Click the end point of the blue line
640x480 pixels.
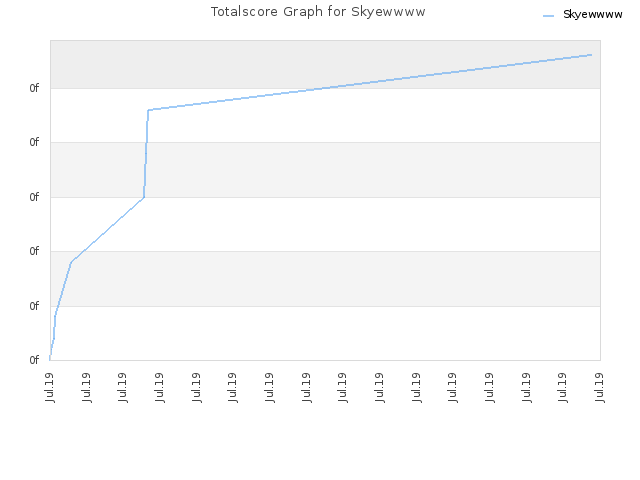(591, 55)
